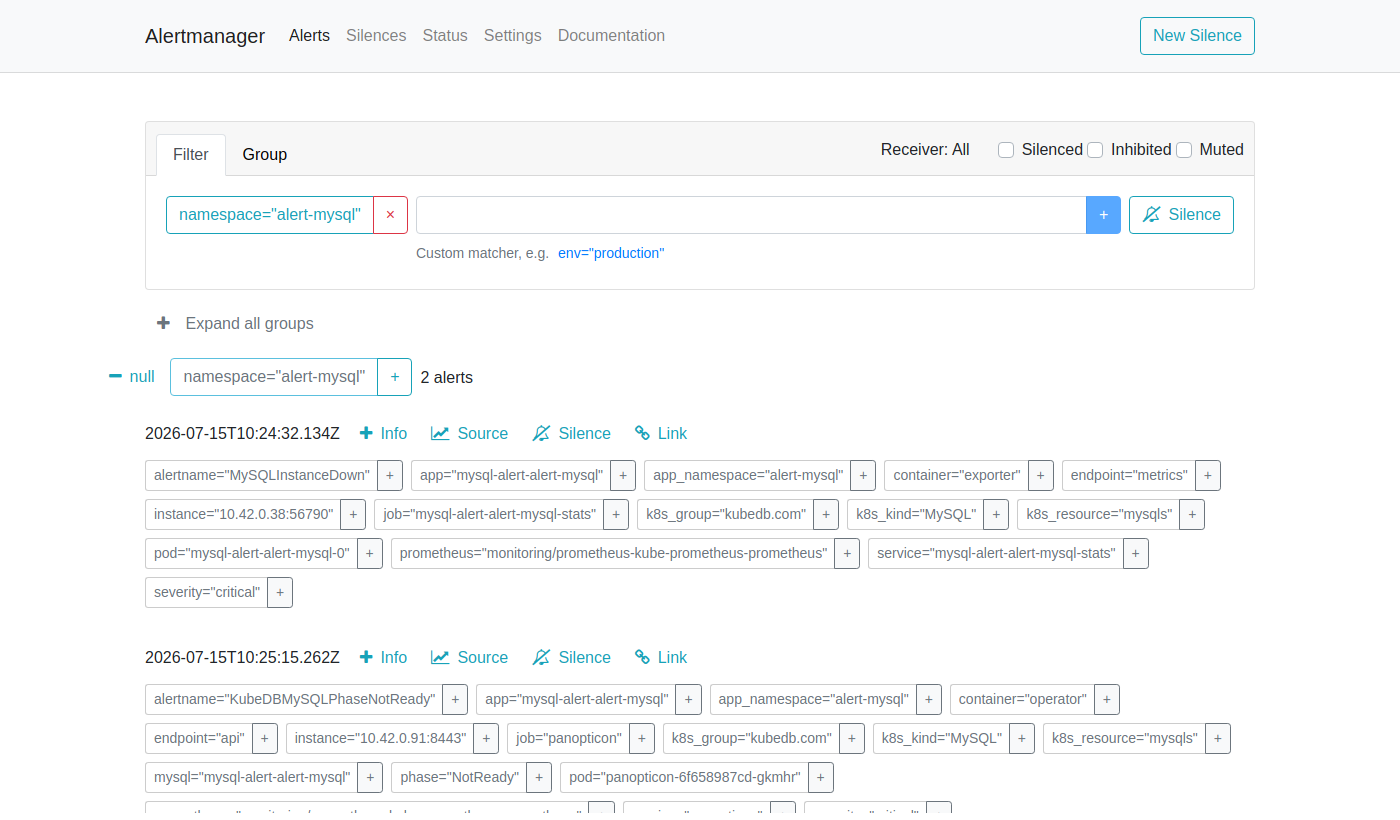Add app="mysql-alert-alert-mysql" plus in first alert
Image resolution: width=1400 pixels, height=820 pixels.
[x=623, y=475]
